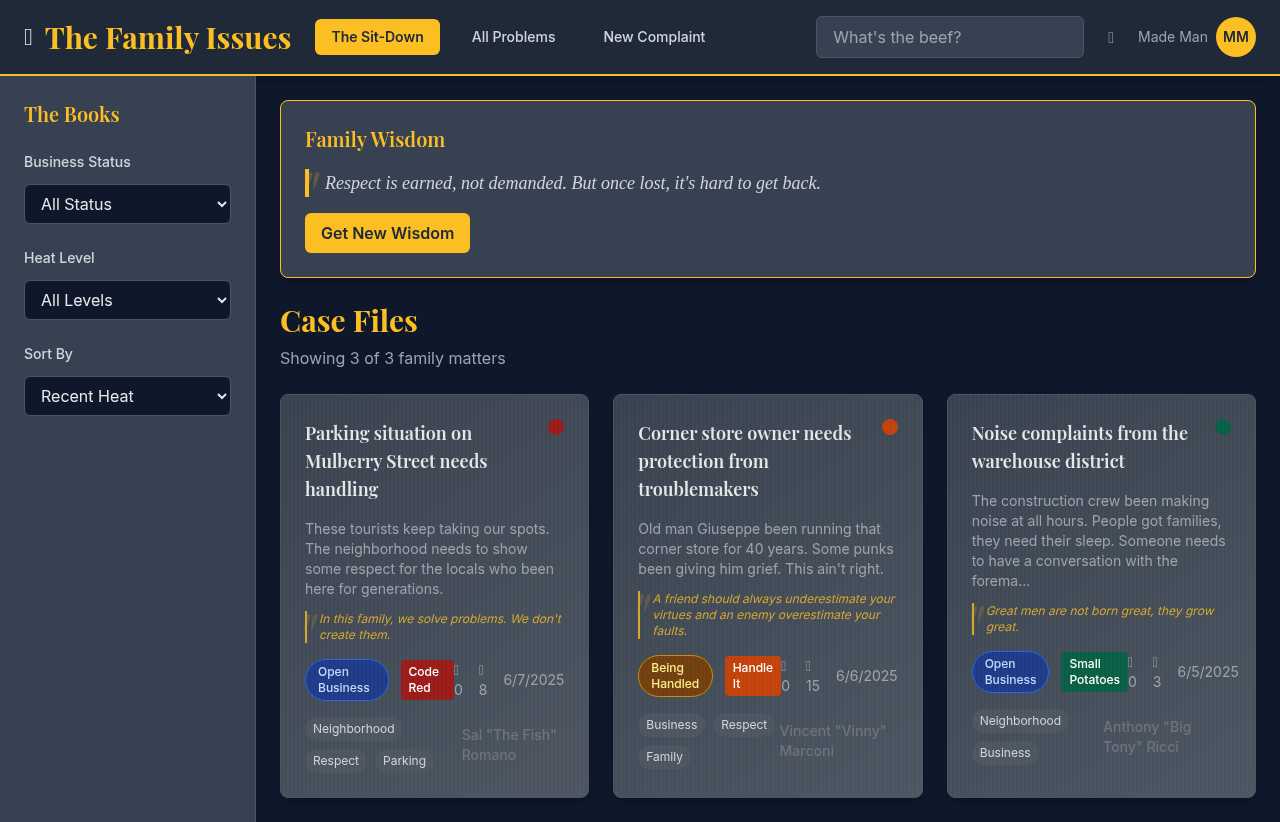Click the green status dot on the Noise complaints card

pyautogui.click(x=1223, y=427)
